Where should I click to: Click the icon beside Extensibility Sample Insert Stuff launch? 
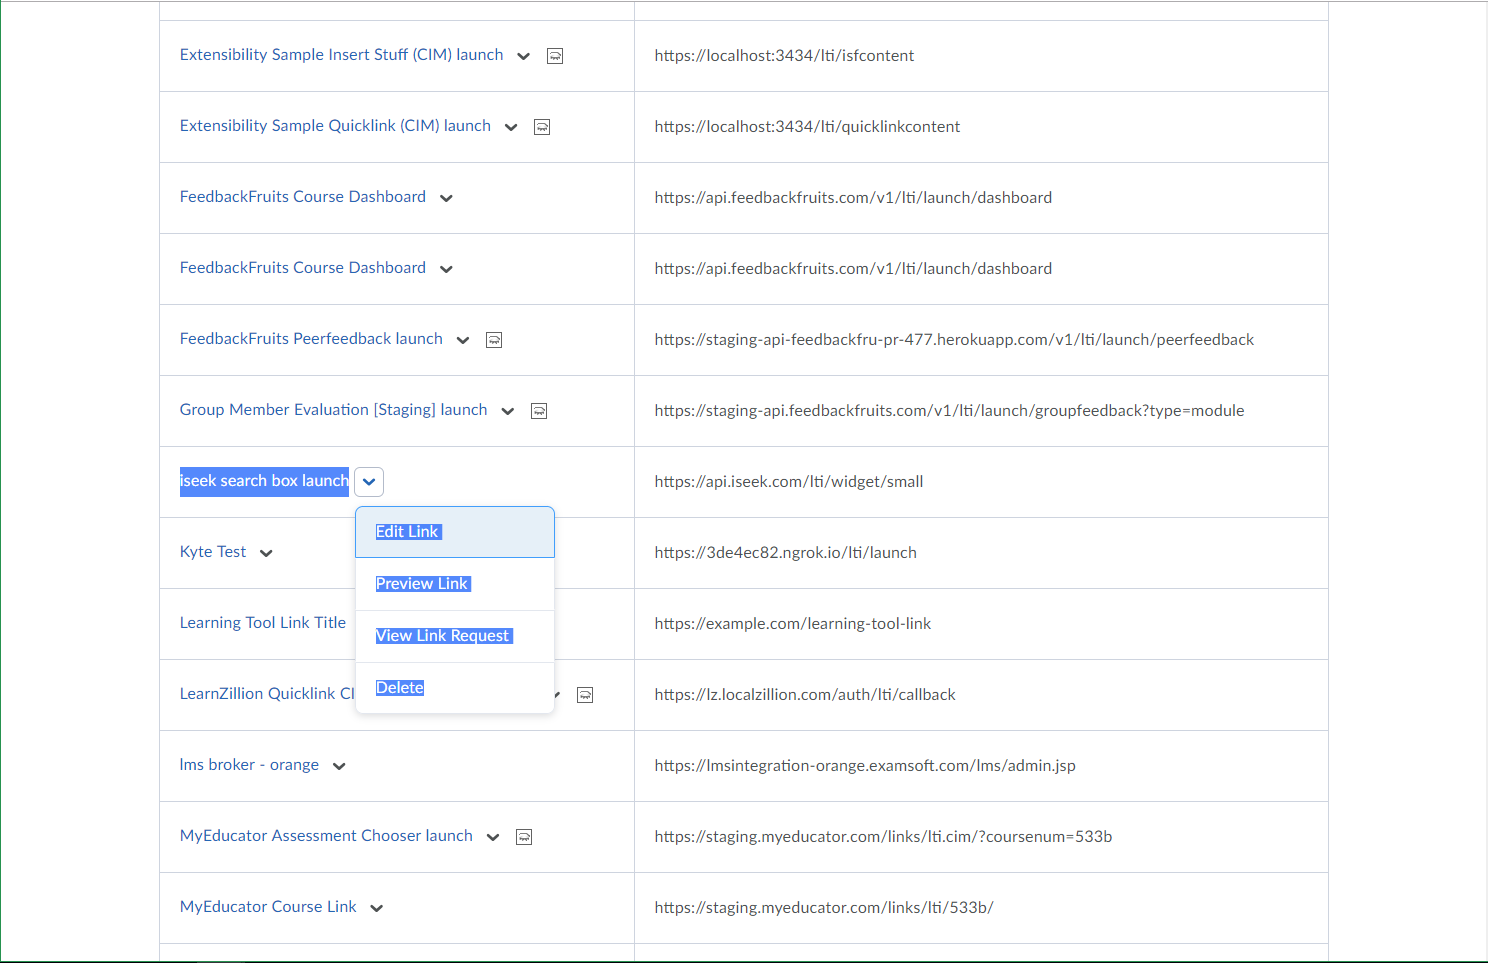[555, 56]
